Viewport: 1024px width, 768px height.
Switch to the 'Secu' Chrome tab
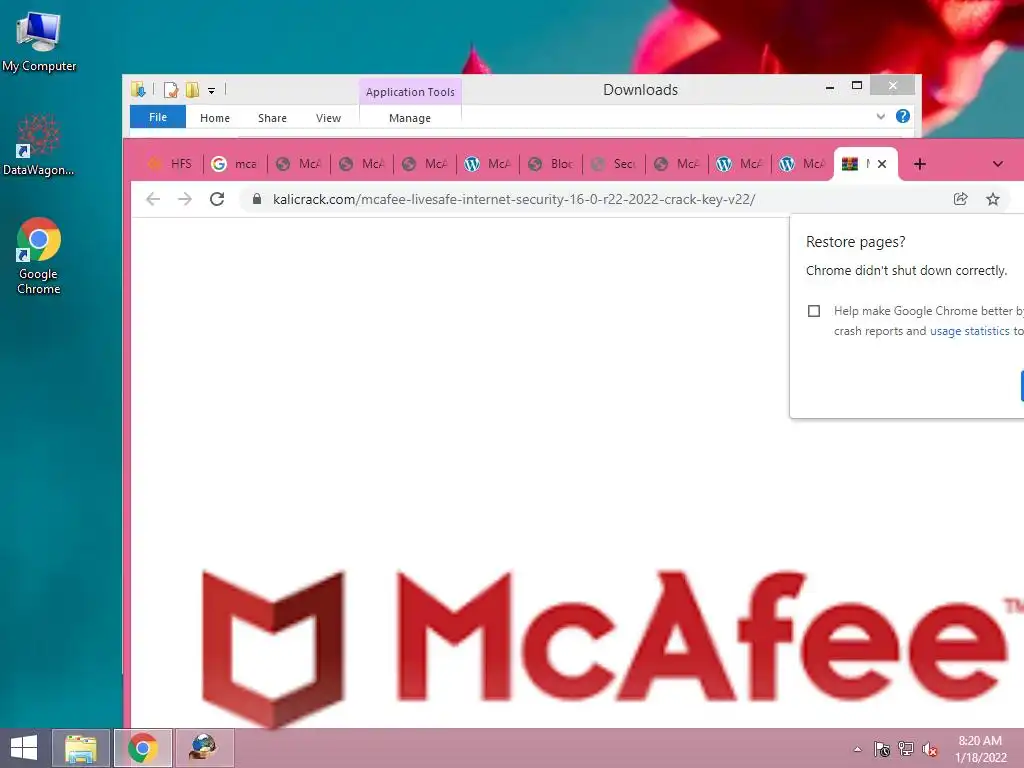click(x=615, y=164)
